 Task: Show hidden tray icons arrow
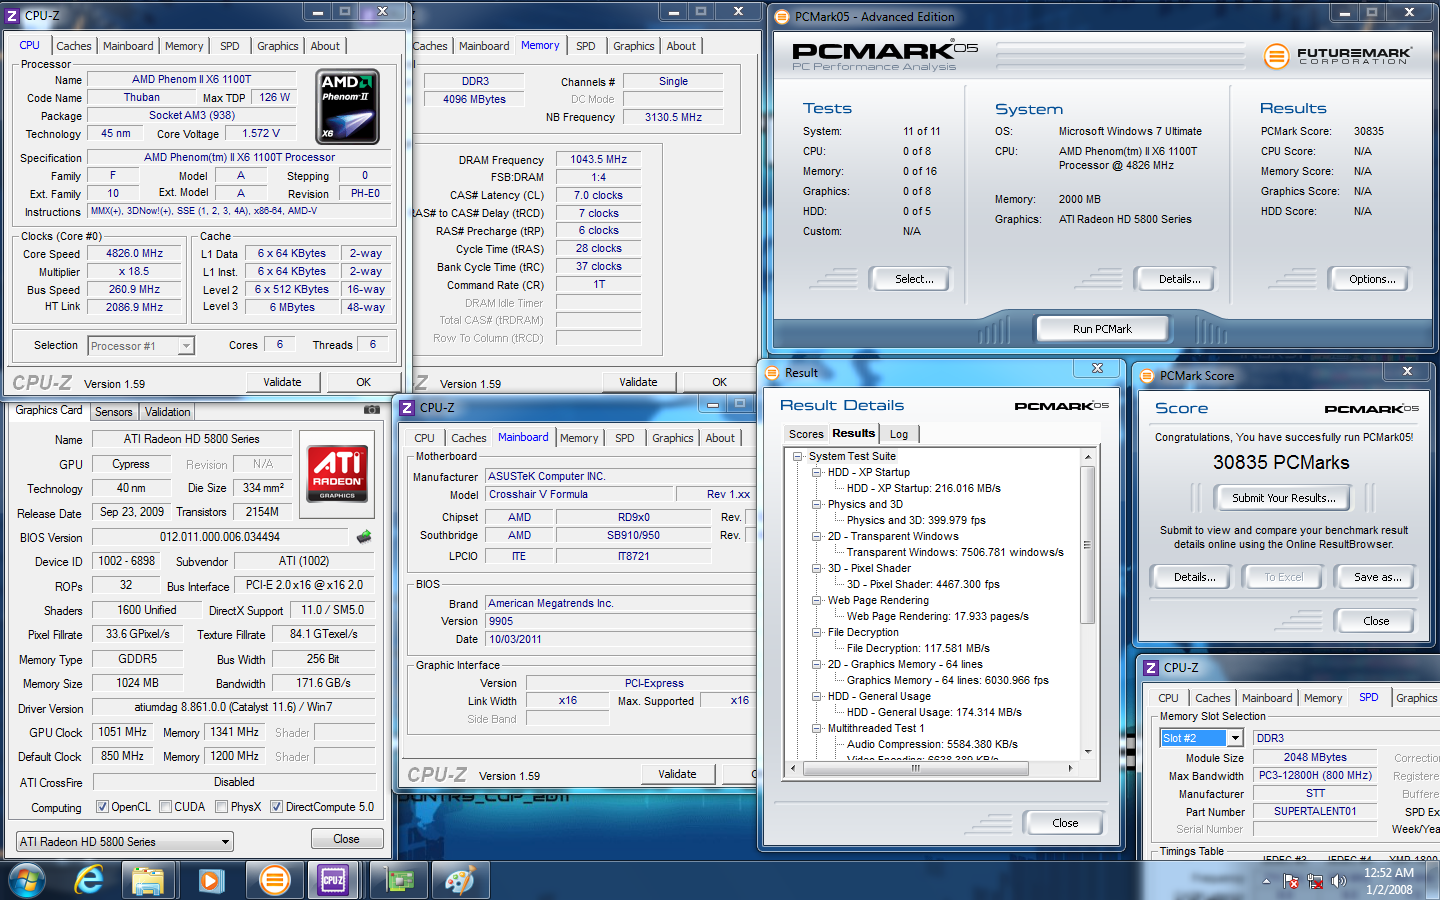tap(1266, 881)
